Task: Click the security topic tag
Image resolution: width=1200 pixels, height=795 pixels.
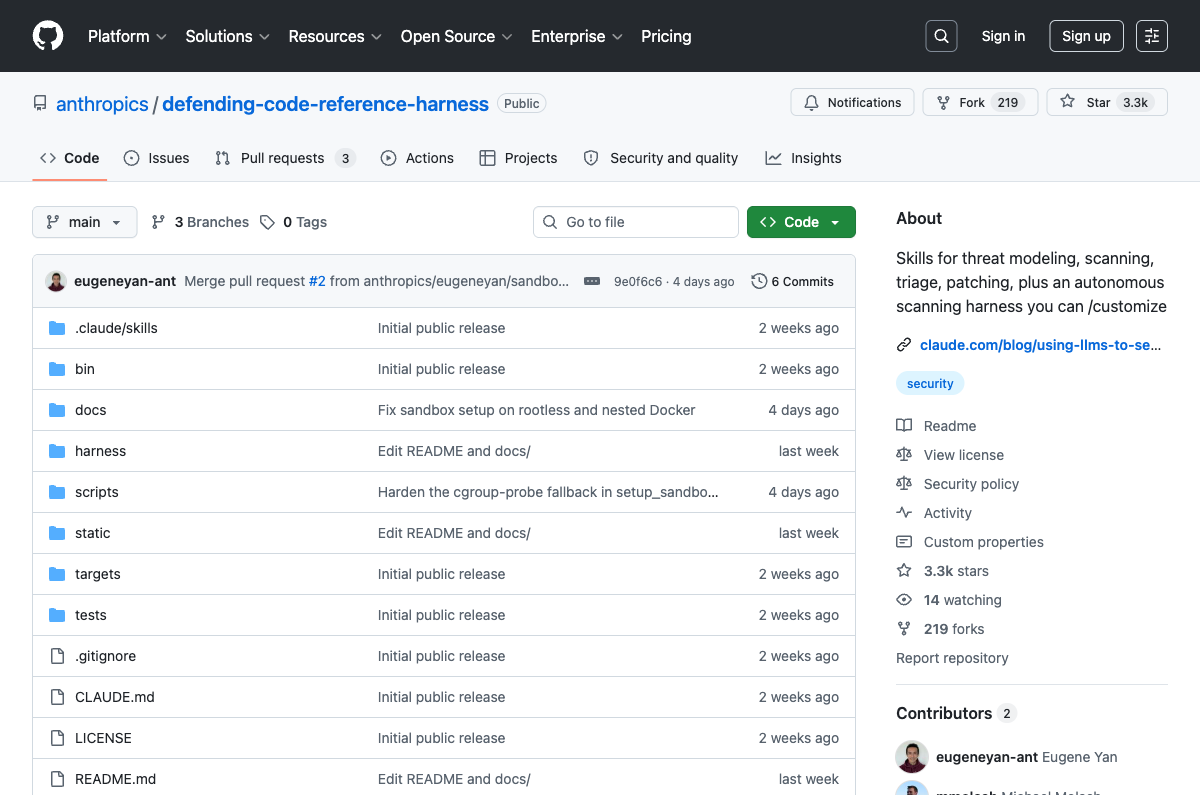Action: (x=930, y=383)
